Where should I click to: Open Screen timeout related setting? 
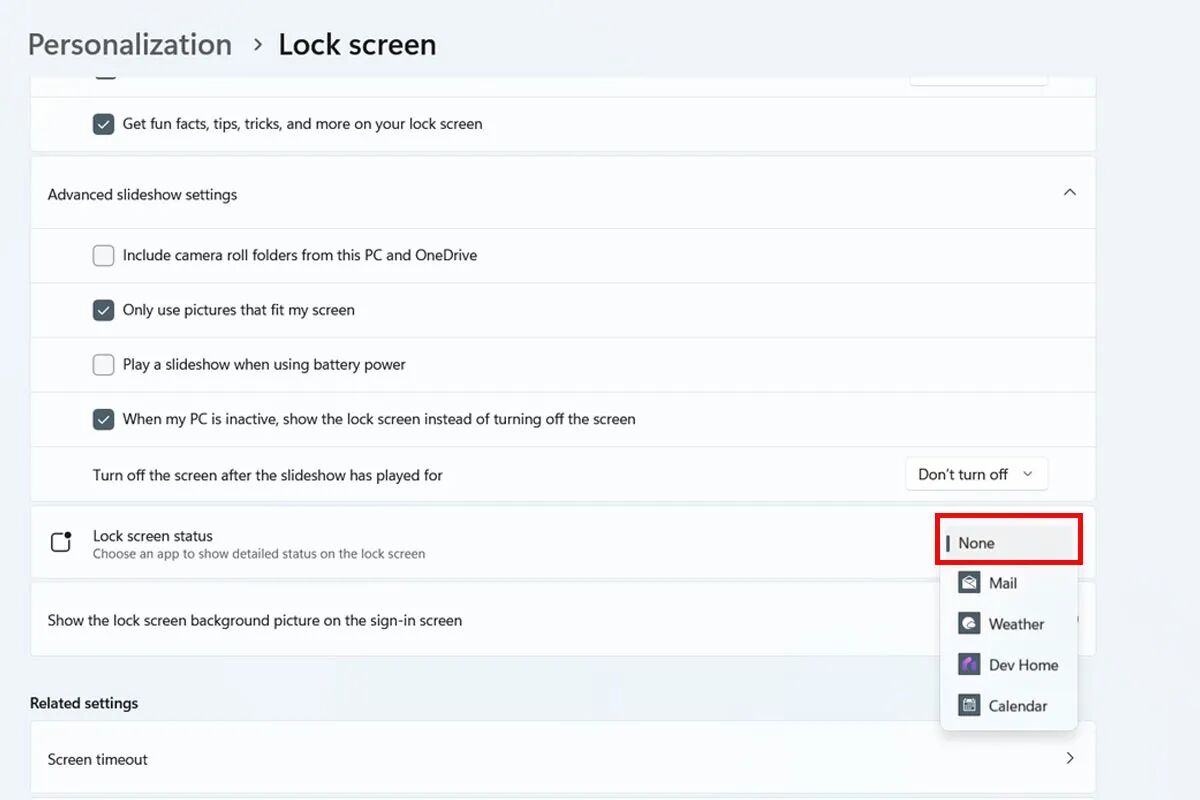[x=98, y=759]
